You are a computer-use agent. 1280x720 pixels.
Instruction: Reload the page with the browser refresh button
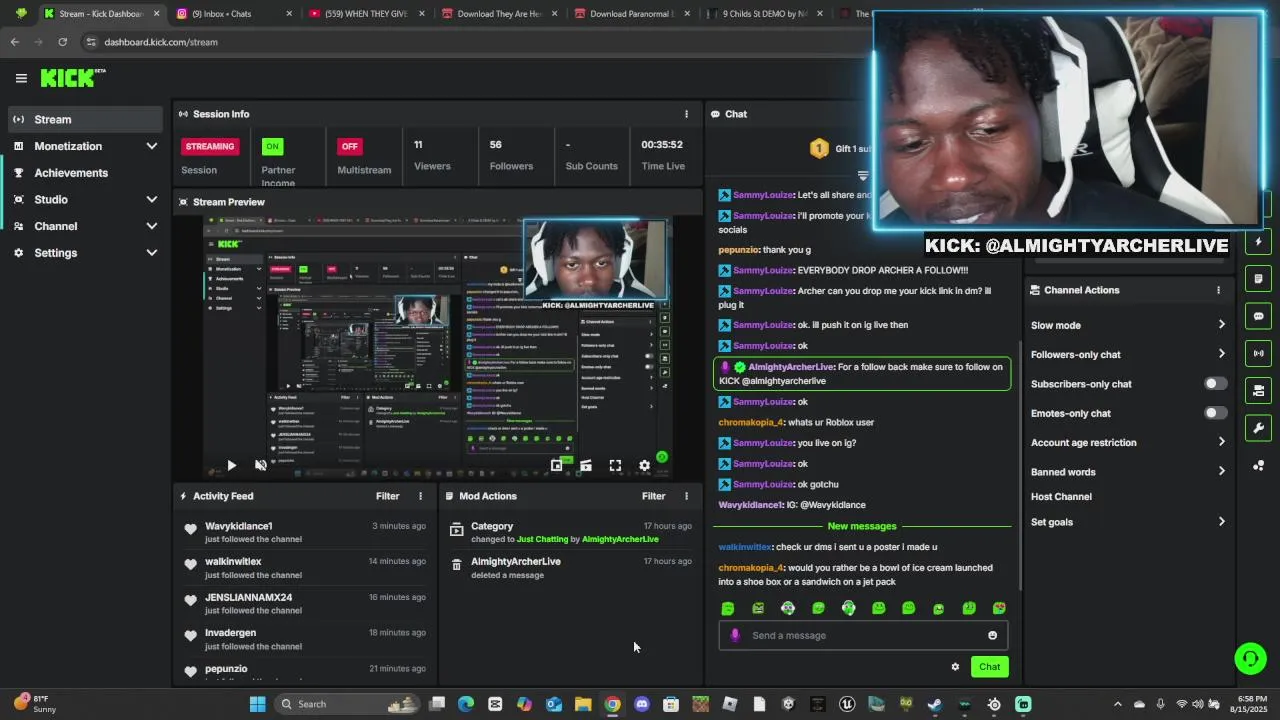tap(62, 42)
